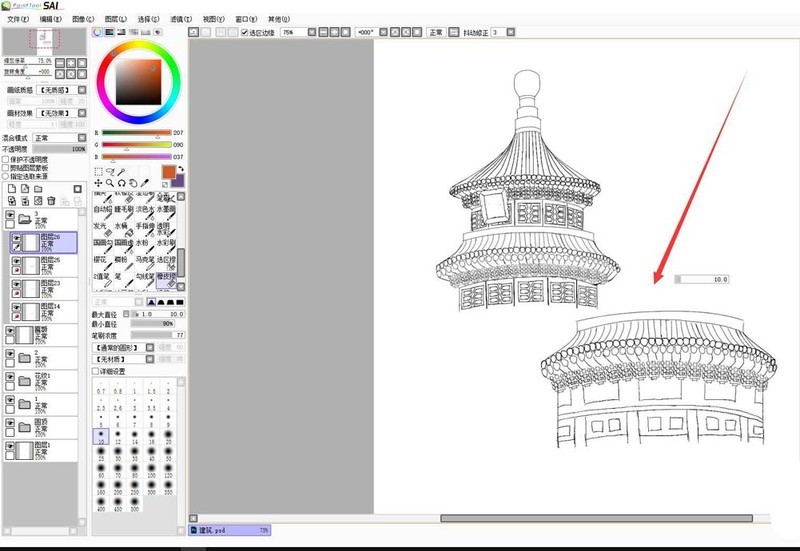The width and height of the screenshot is (800, 551).
Task: Select the rectangular selection tool
Action: click(x=98, y=171)
